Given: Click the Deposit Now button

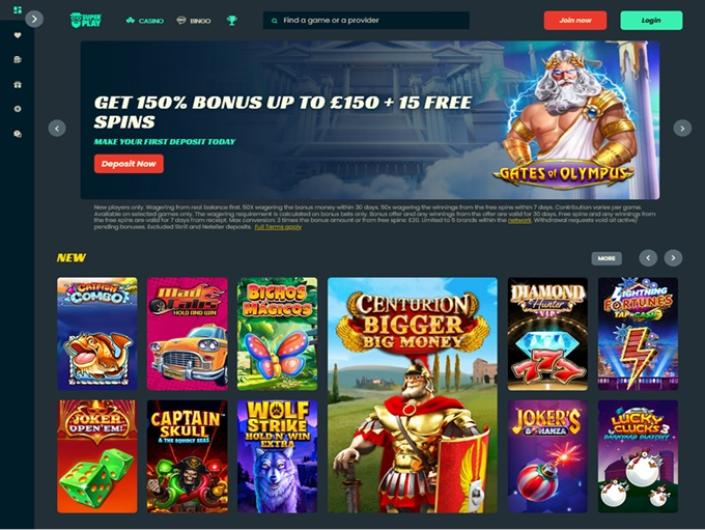Looking at the screenshot, I should click(129, 164).
